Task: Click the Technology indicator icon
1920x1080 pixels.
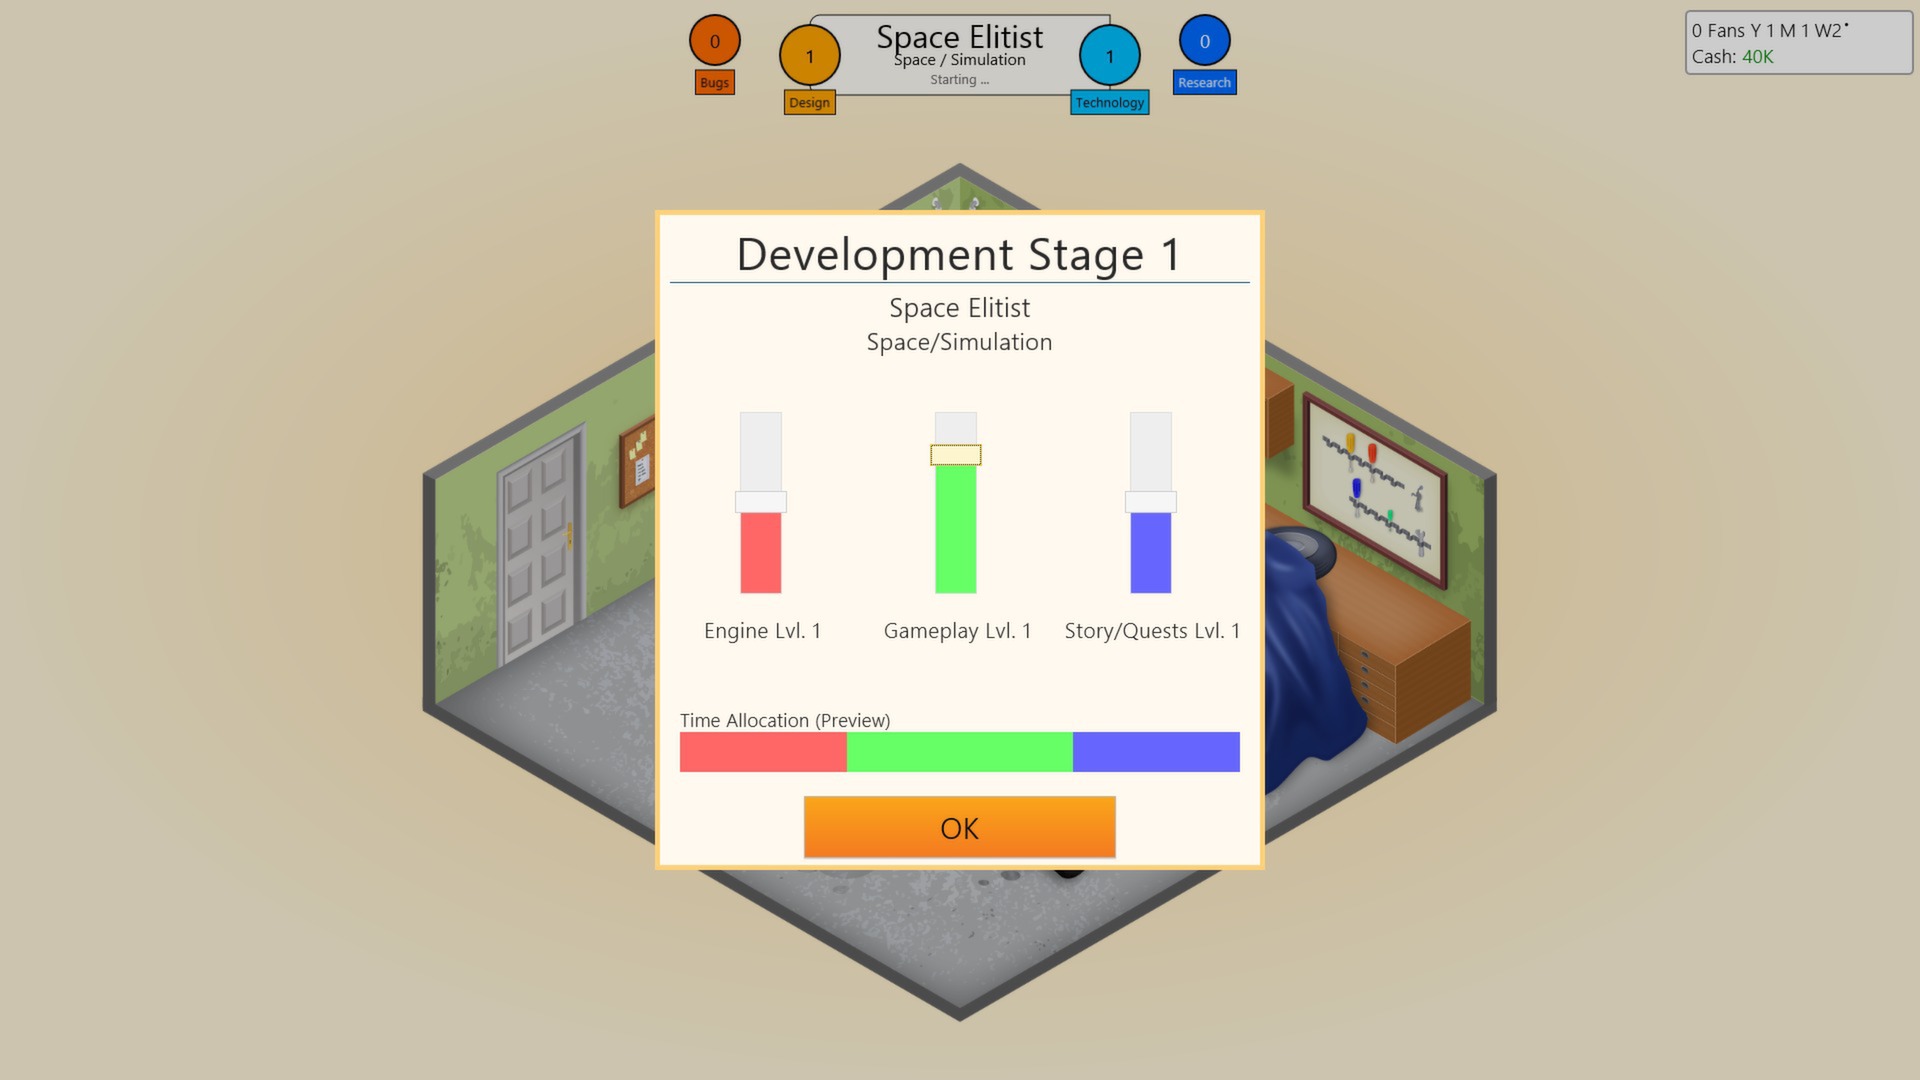Action: pos(1109,55)
